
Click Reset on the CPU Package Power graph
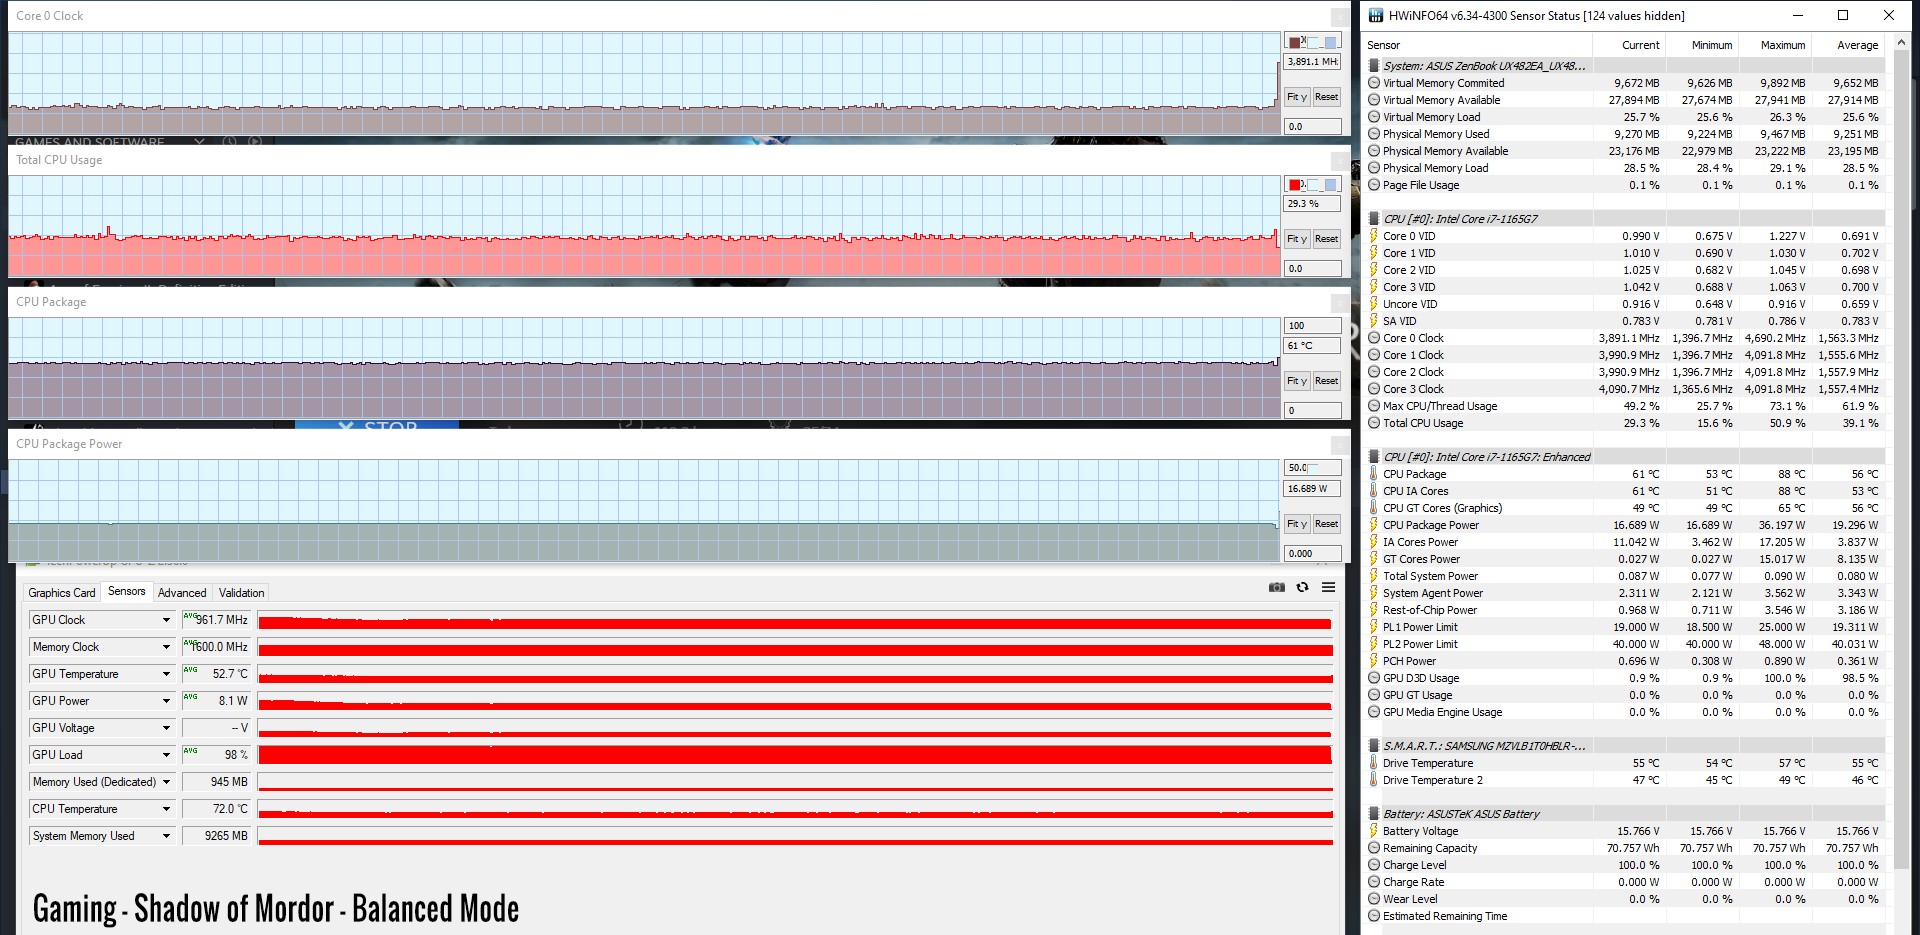coord(1326,524)
